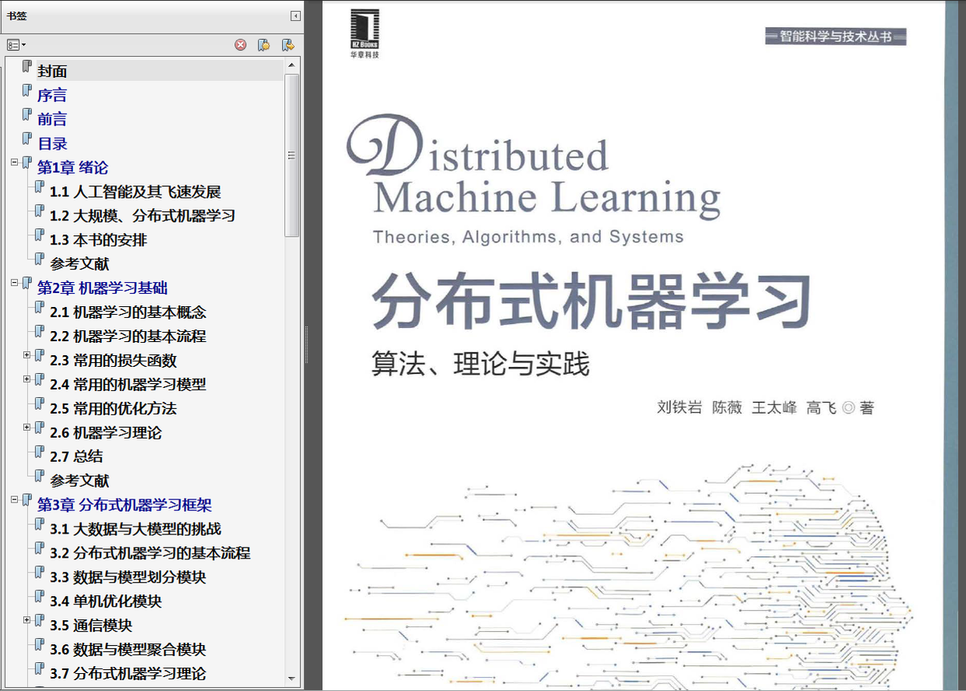Open the 前言 bookmark
966x691 pixels.
point(52,119)
